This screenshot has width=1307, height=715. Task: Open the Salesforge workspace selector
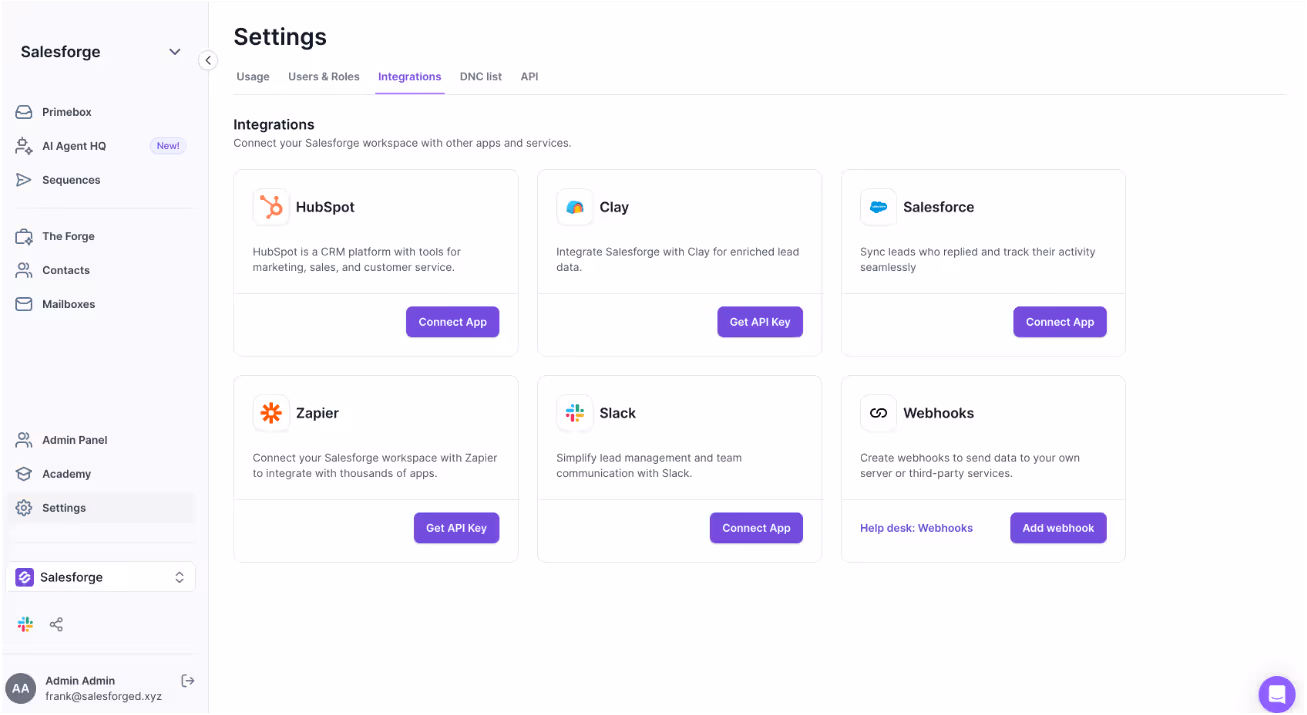100,577
